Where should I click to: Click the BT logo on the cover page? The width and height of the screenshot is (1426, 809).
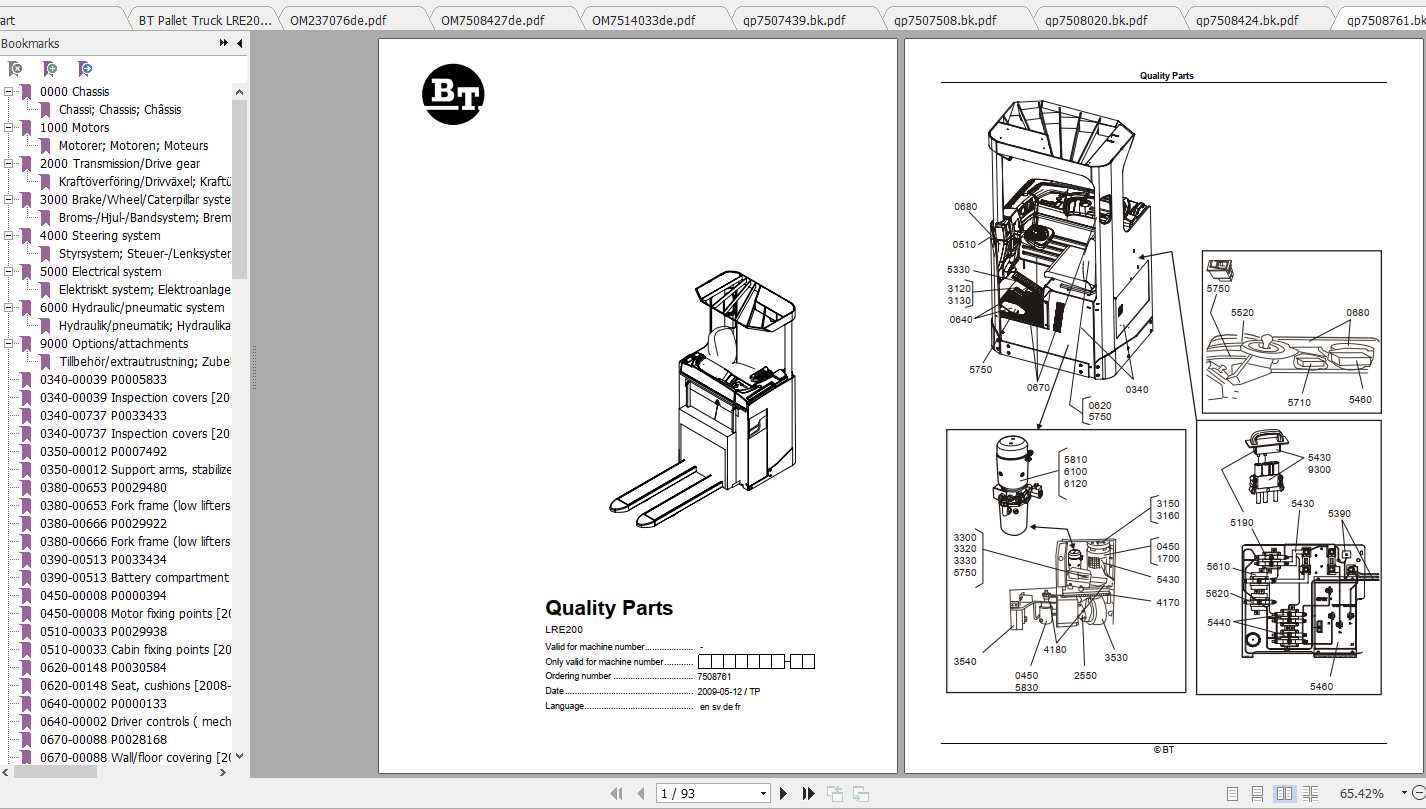(453, 95)
